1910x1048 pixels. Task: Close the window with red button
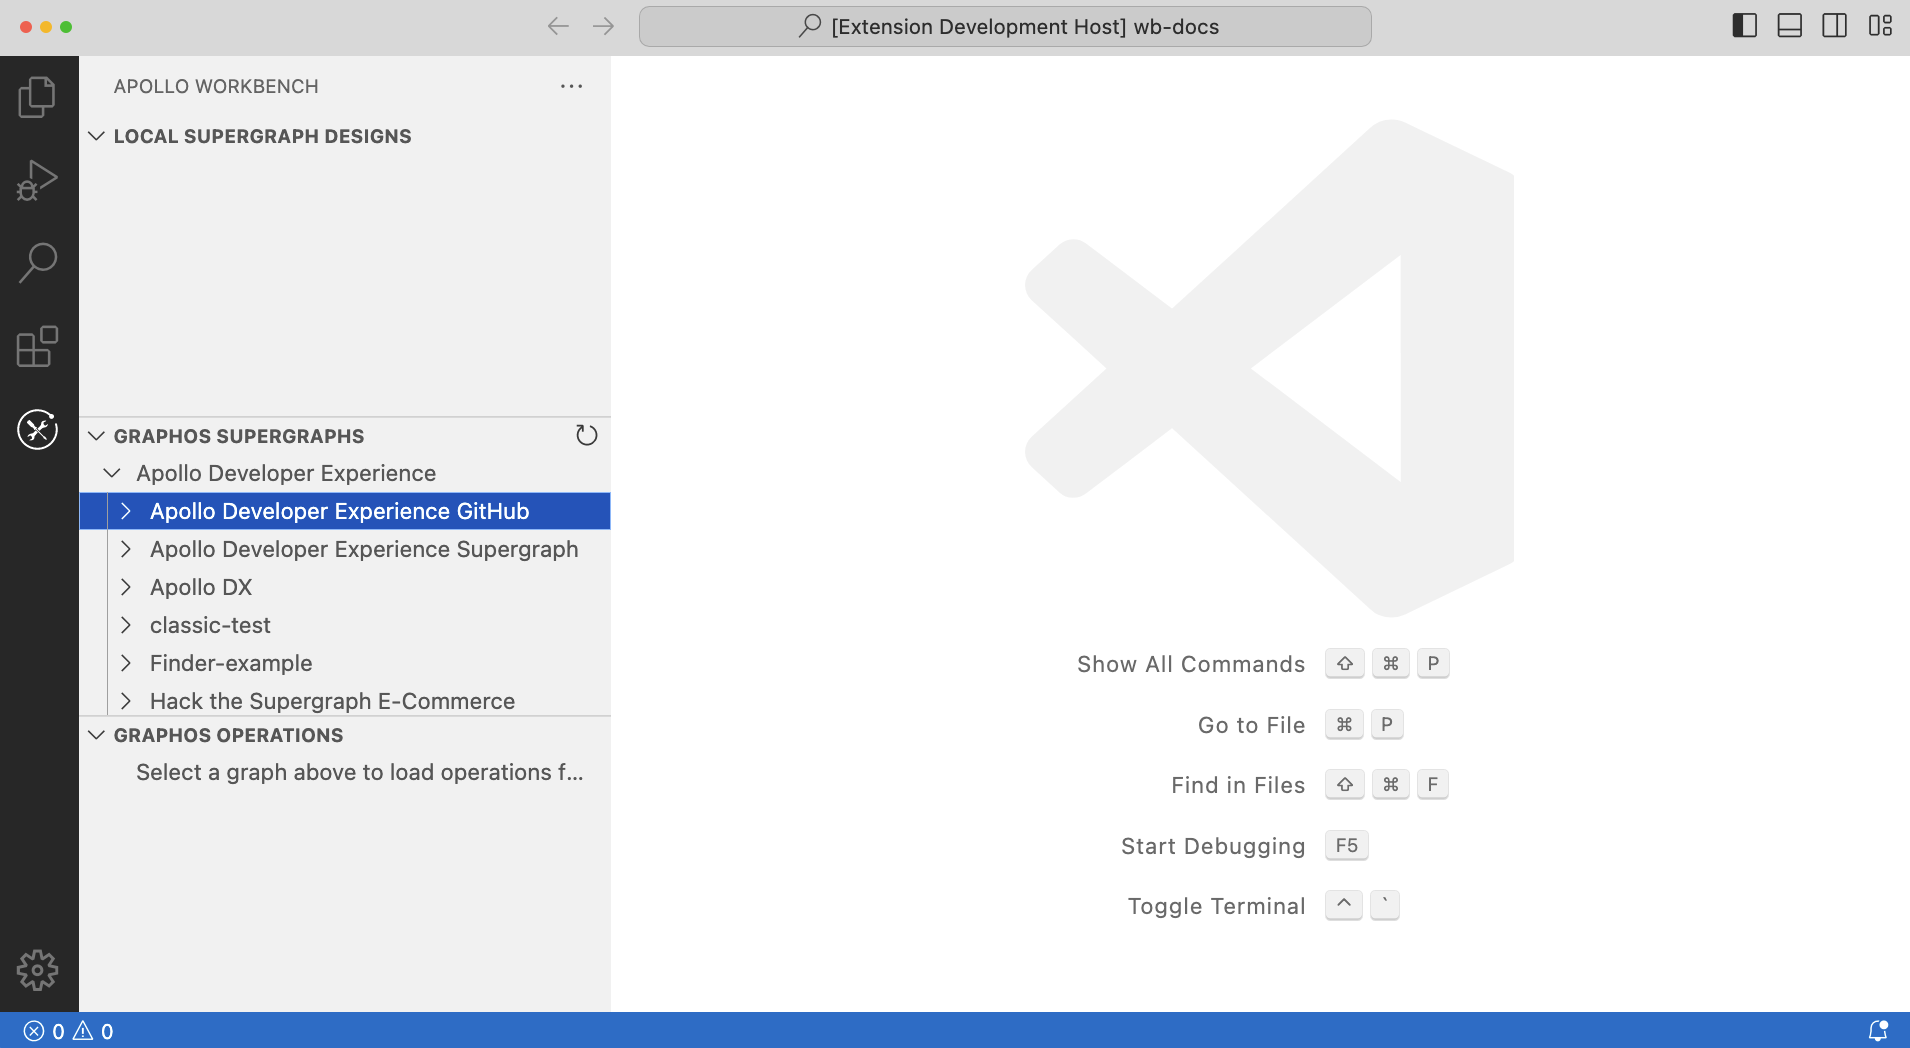[26, 26]
